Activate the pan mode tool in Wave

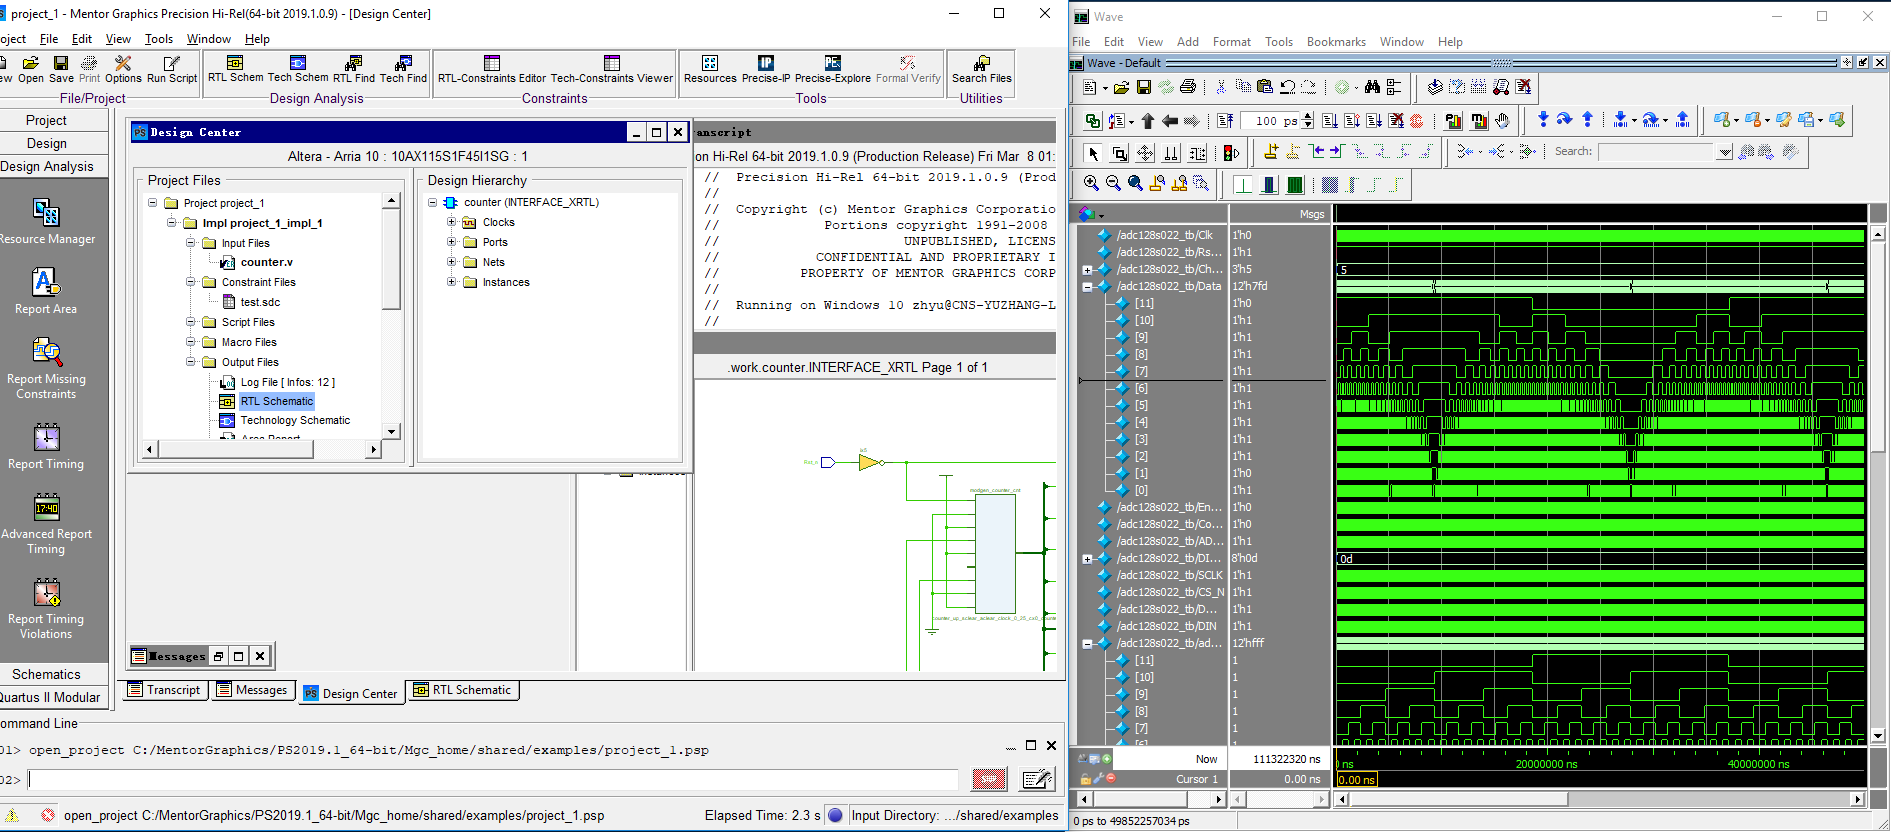click(1145, 153)
